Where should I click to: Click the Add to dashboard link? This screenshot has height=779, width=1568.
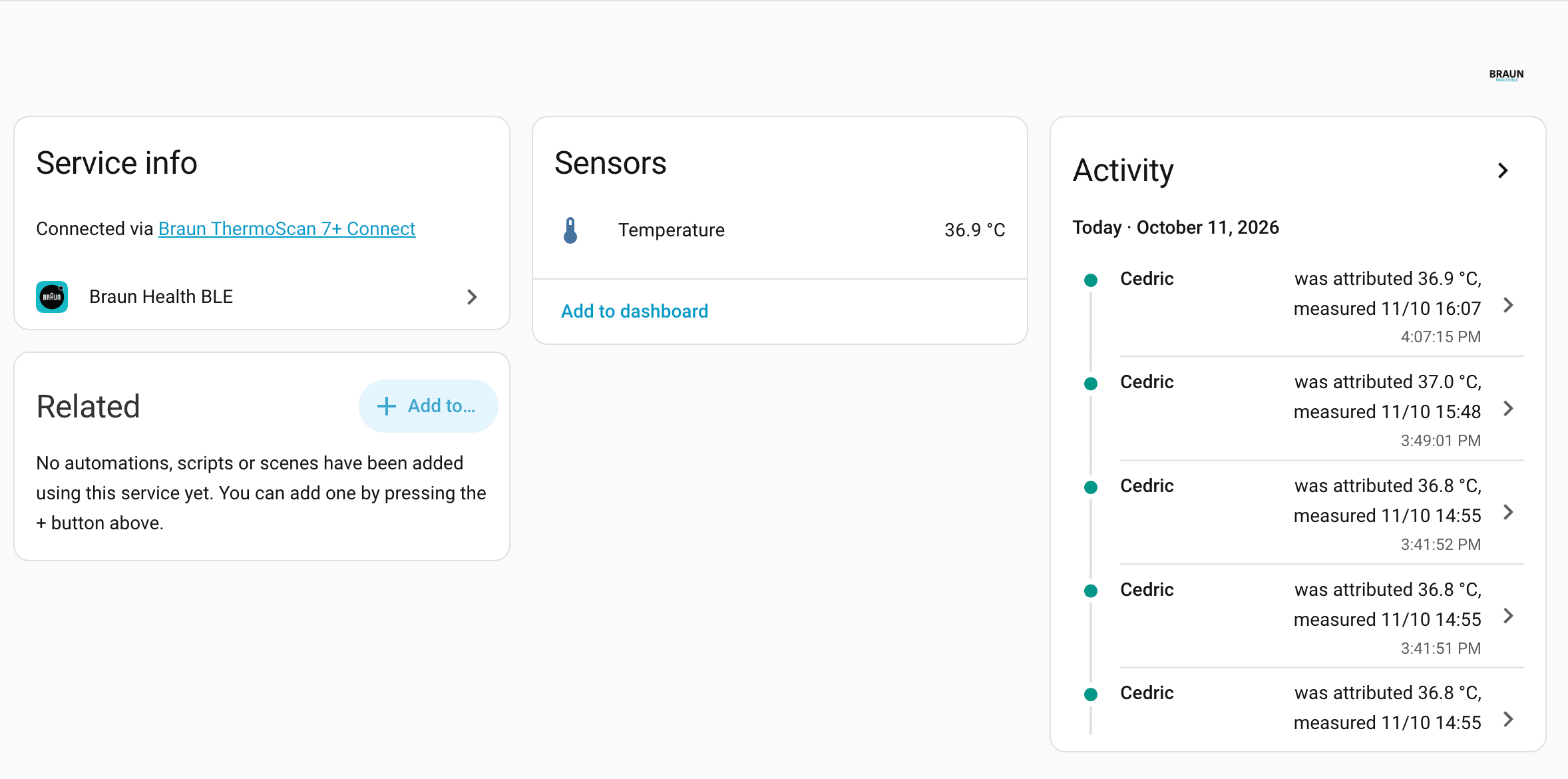[x=634, y=311]
